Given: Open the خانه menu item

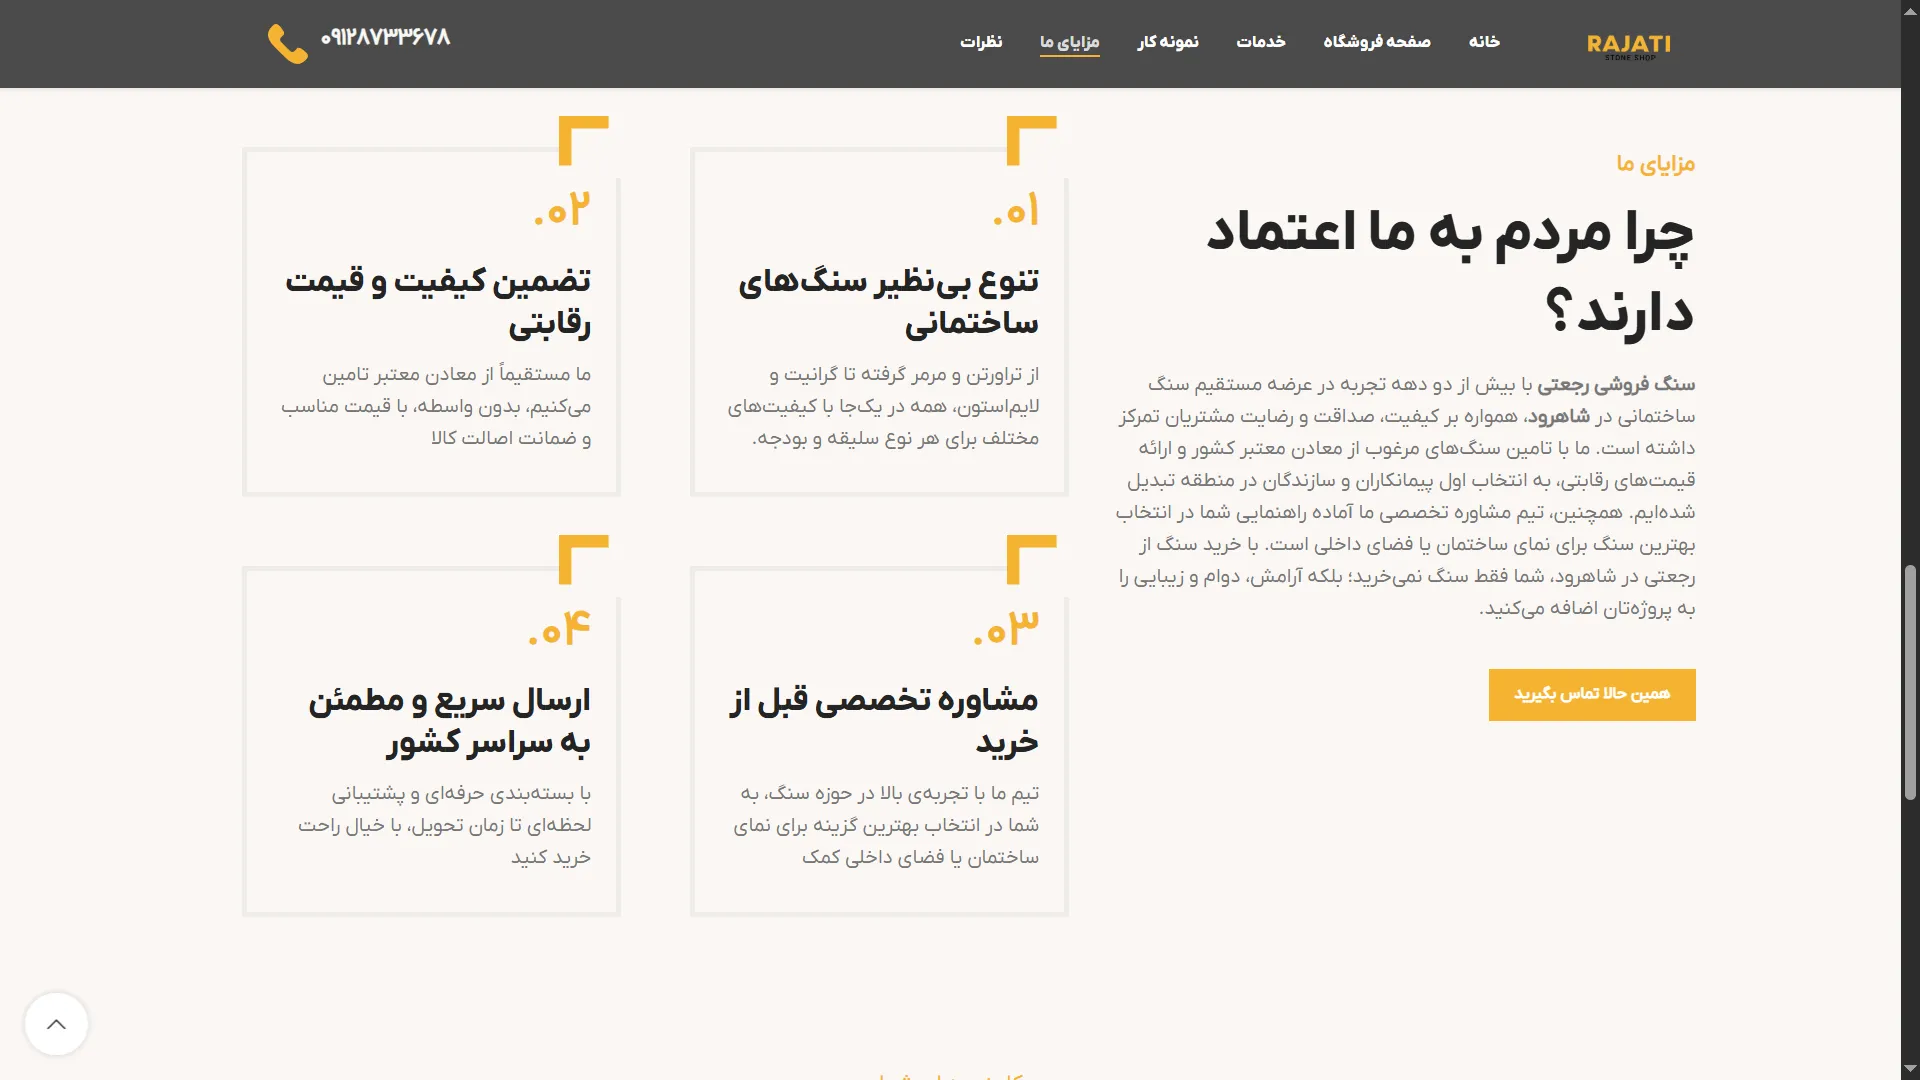Looking at the screenshot, I should 1484,41.
